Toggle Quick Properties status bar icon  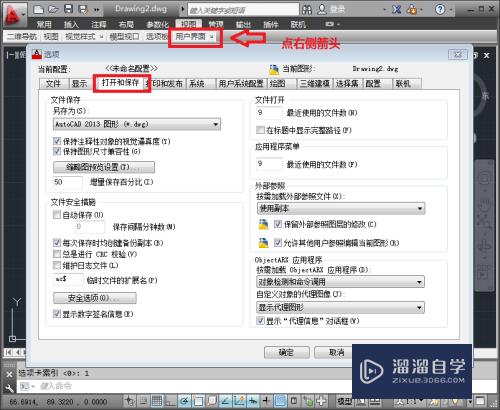pos(294,401)
